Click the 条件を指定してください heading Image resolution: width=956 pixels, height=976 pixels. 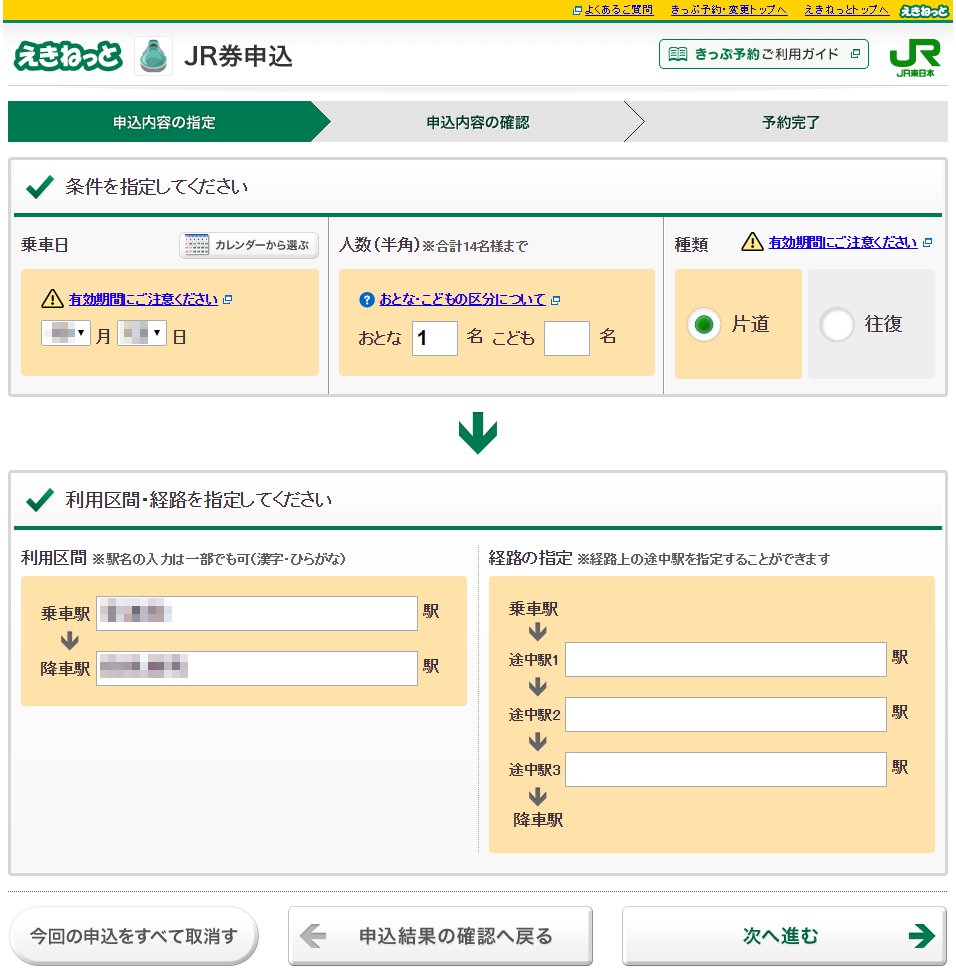pos(156,187)
